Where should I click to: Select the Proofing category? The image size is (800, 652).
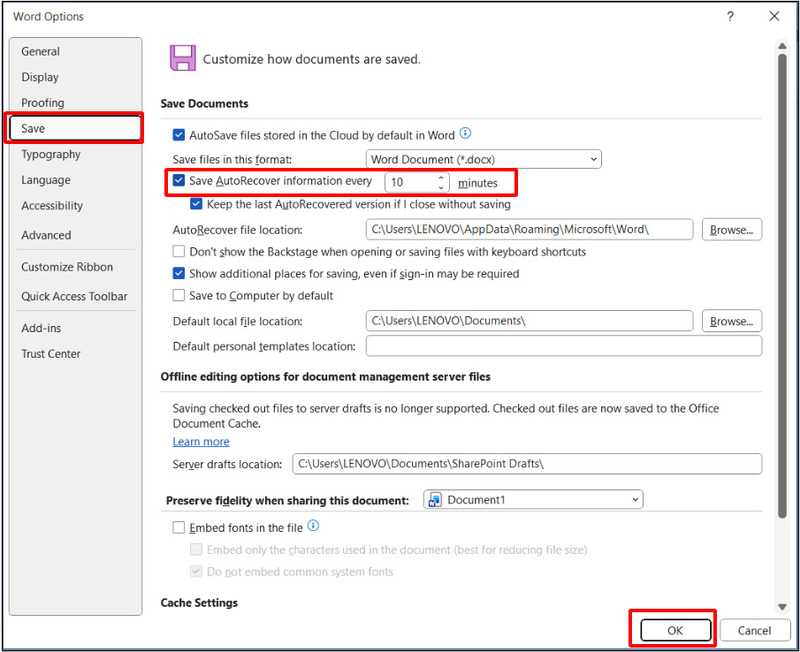43,103
